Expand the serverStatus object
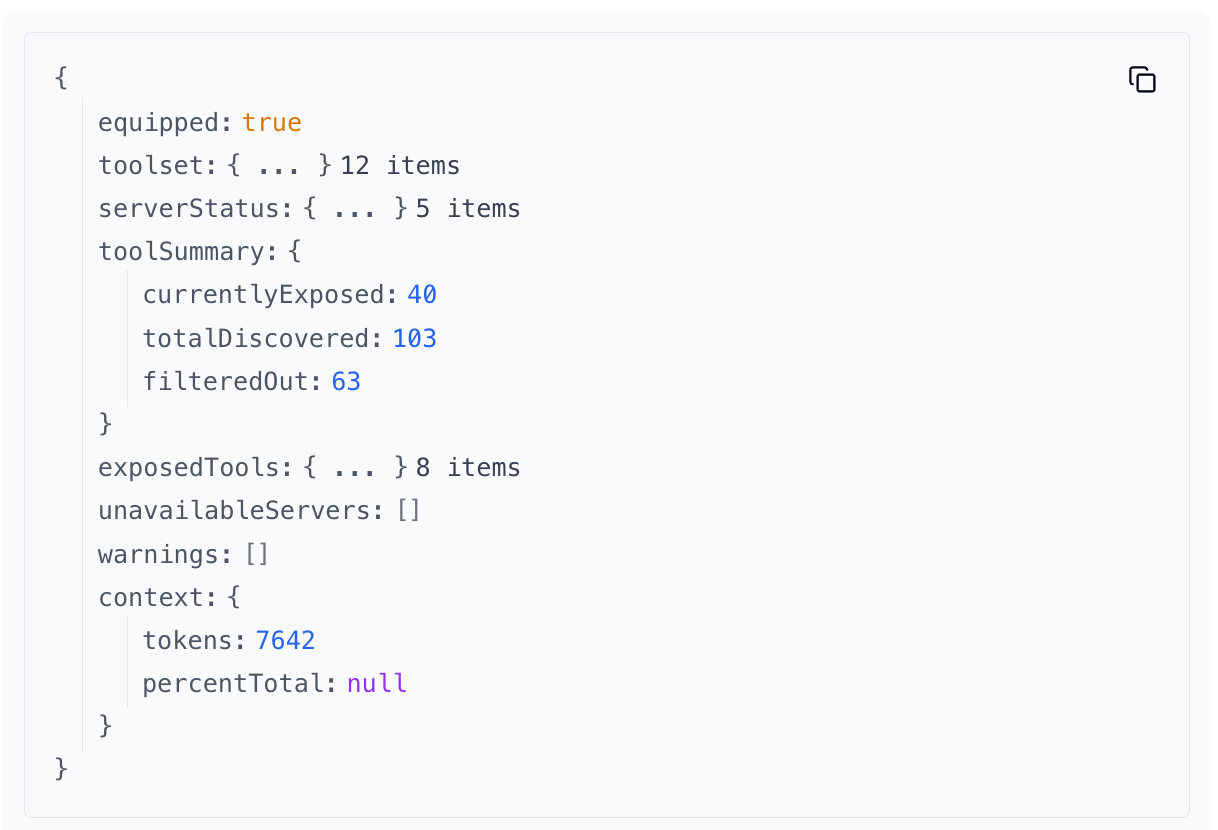 355,208
